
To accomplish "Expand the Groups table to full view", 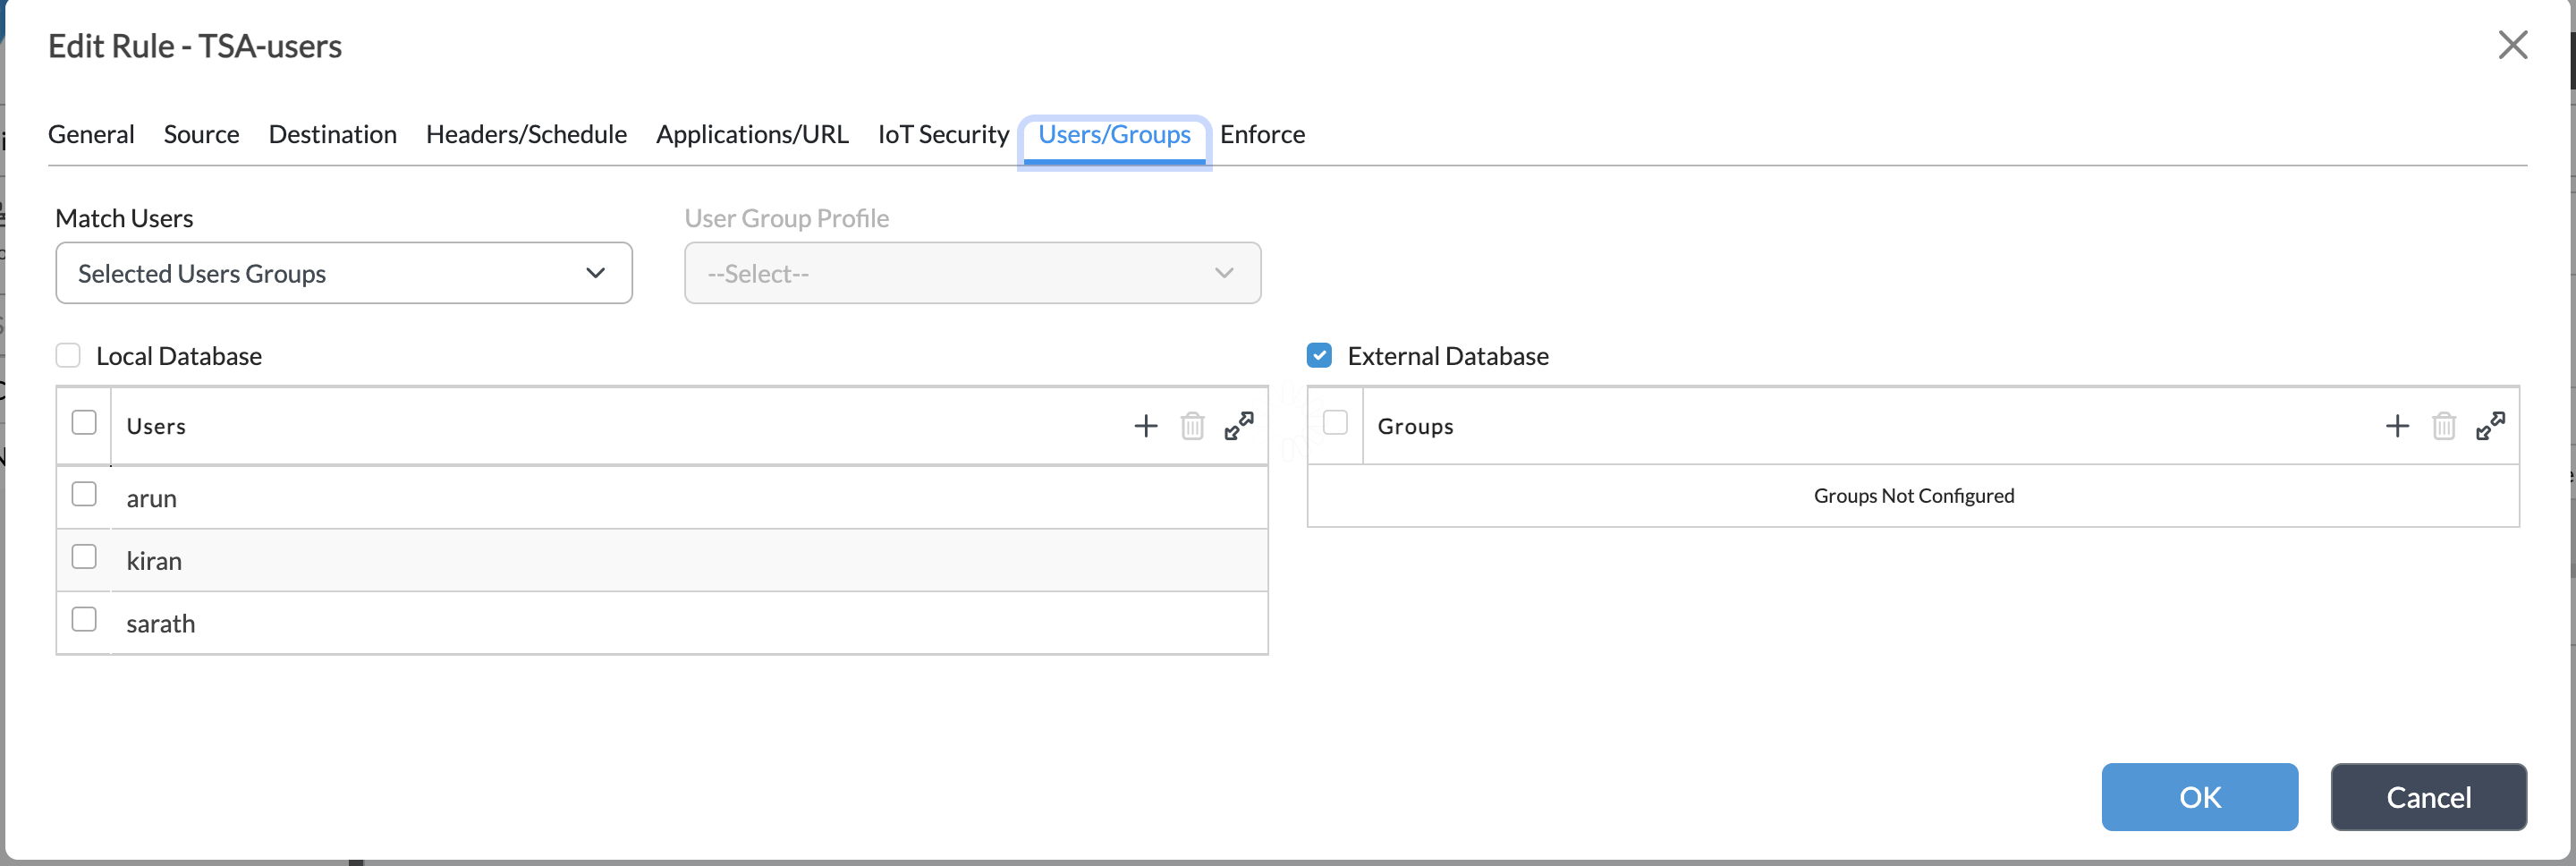I will [2491, 426].
